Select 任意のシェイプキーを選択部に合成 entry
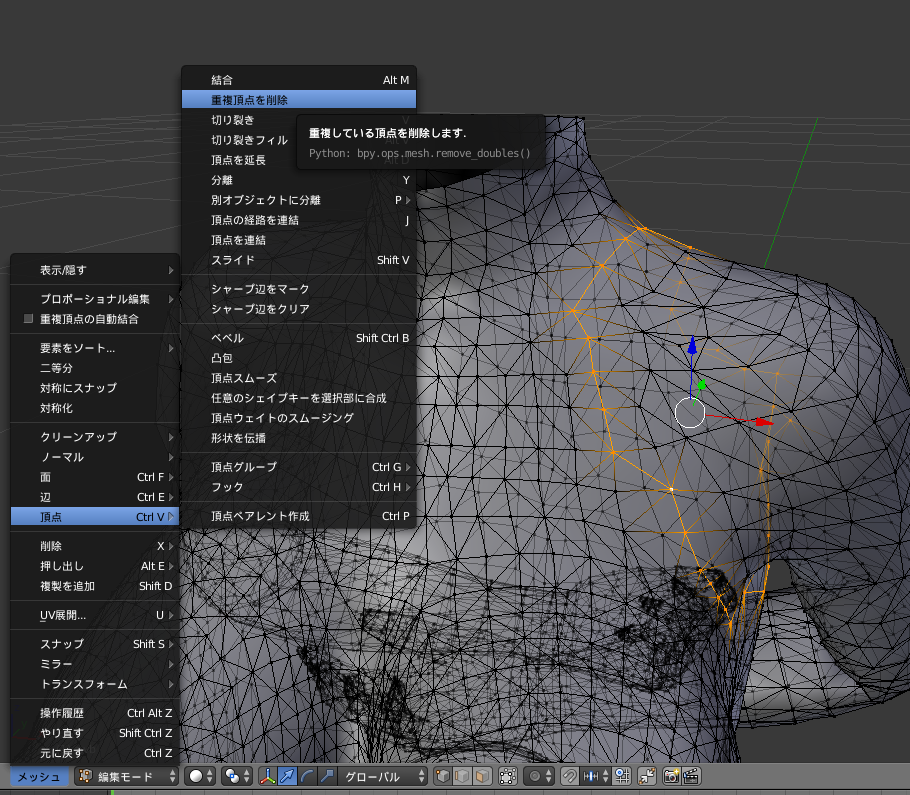 [x=299, y=398]
